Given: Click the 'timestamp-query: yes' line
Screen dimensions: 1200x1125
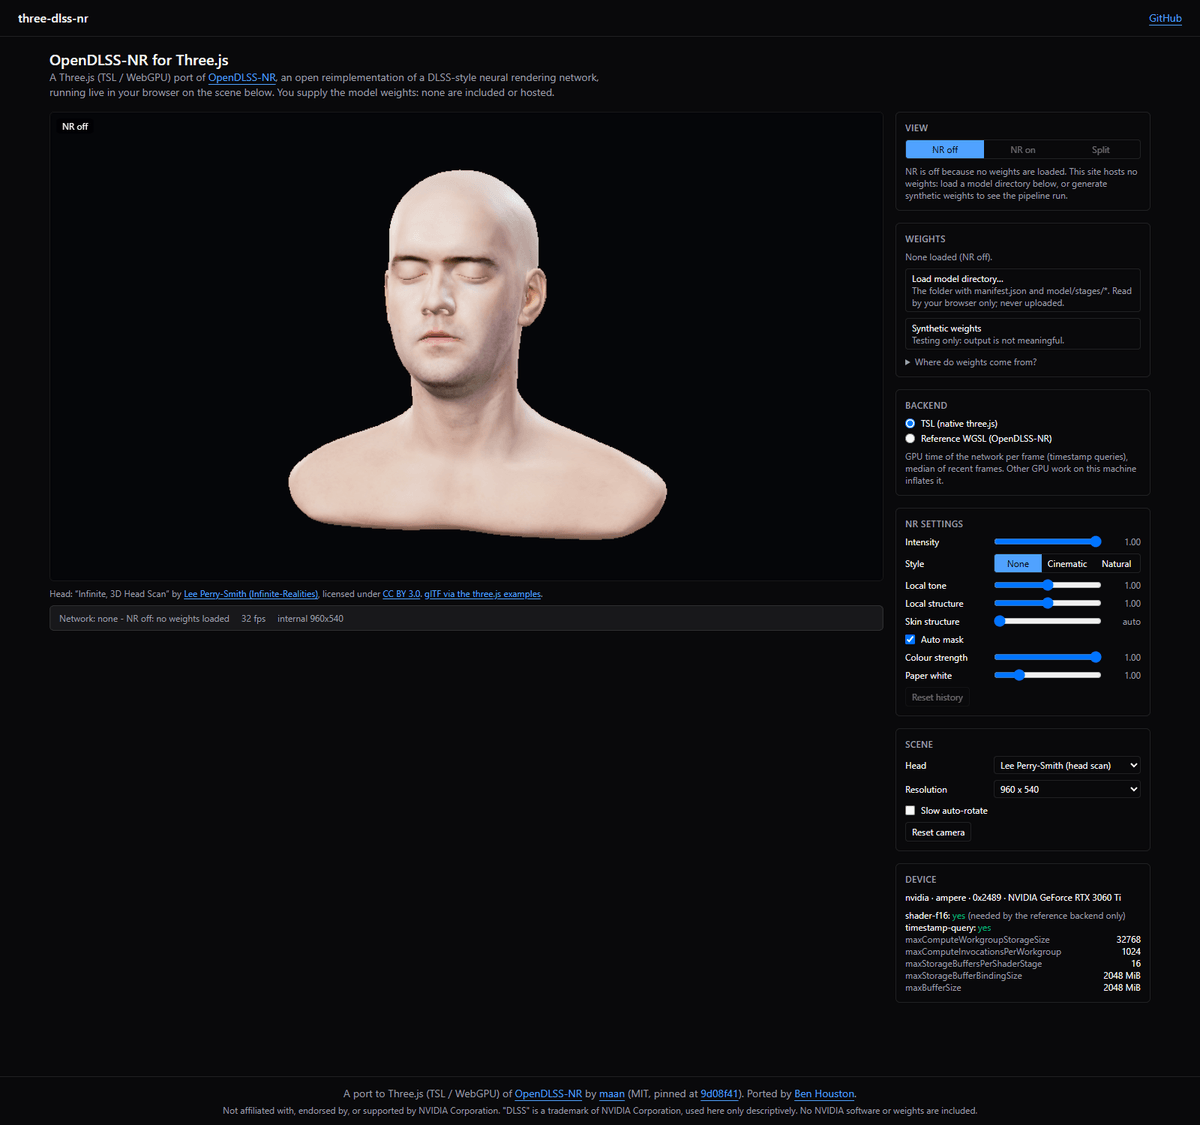Looking at the screenshot, I should tap(948, 928).
